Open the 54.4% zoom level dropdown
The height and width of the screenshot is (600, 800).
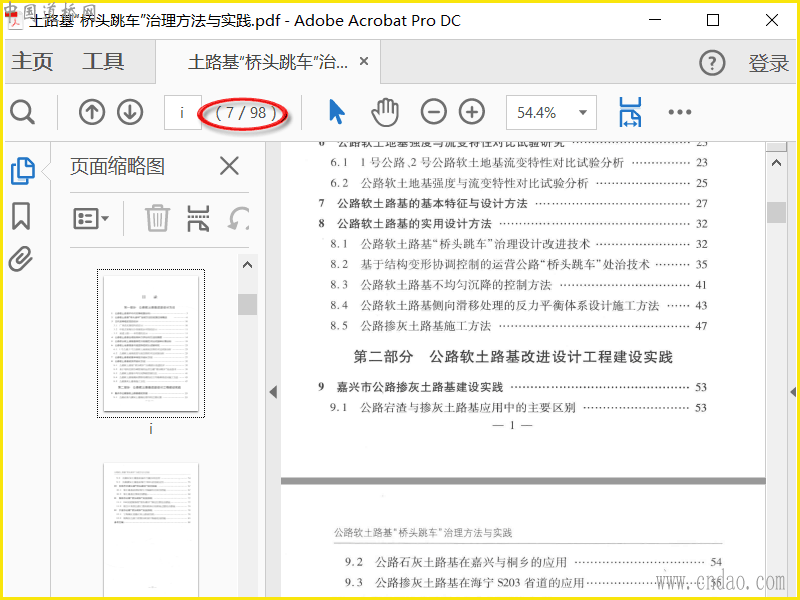551,112
